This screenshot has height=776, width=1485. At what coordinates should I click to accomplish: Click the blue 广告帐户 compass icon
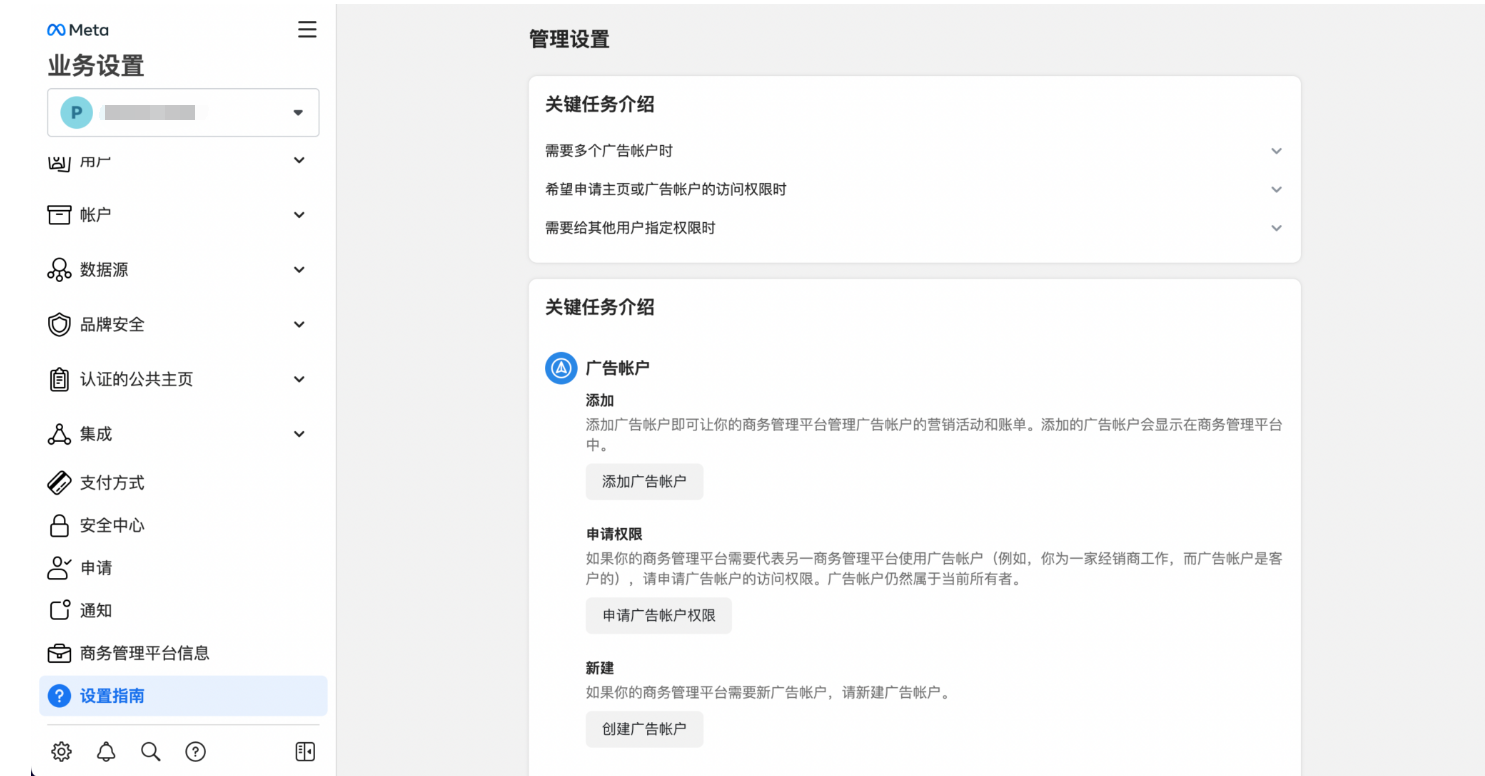click(561, 368)
